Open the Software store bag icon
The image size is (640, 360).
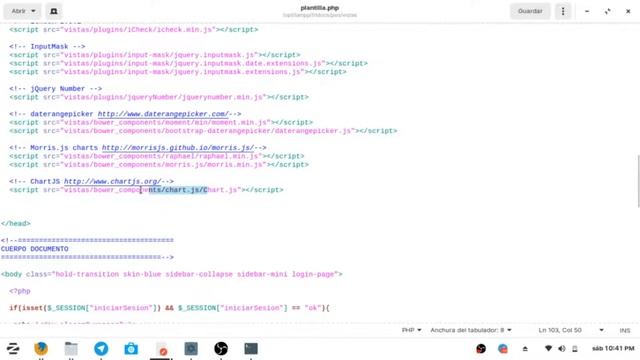(131, 349)
